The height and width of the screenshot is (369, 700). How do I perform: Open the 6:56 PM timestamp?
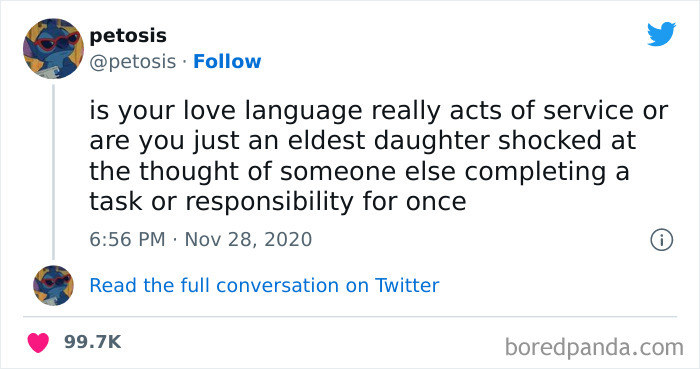point(127,239)
